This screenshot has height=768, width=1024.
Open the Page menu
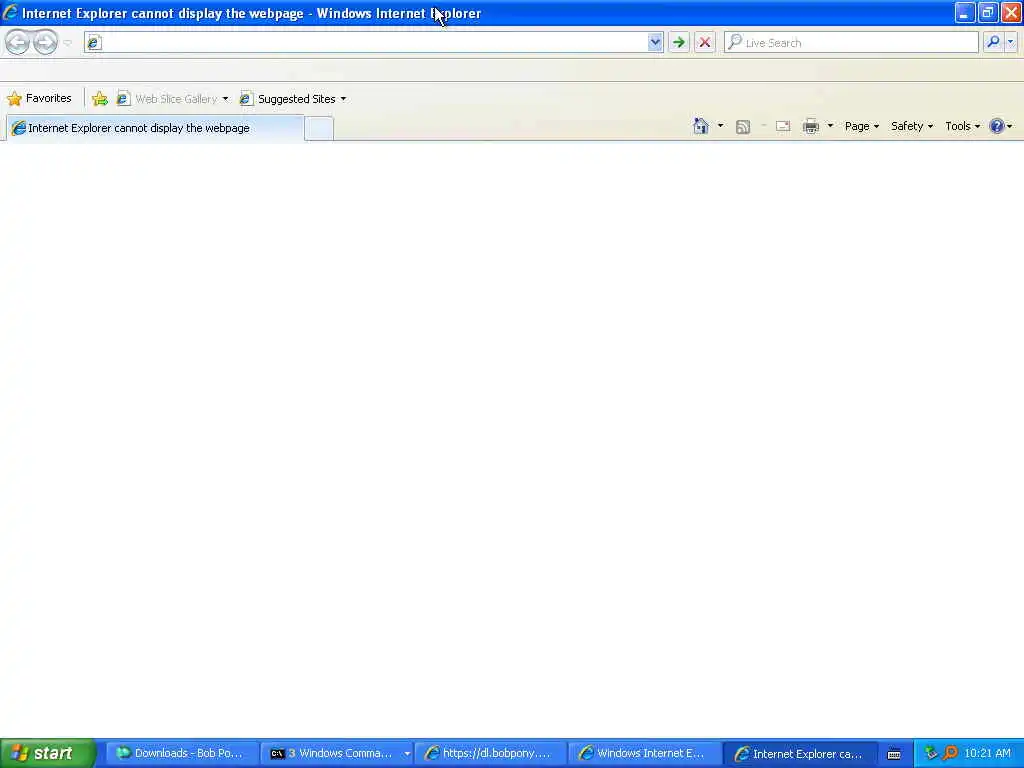[862, 126]
